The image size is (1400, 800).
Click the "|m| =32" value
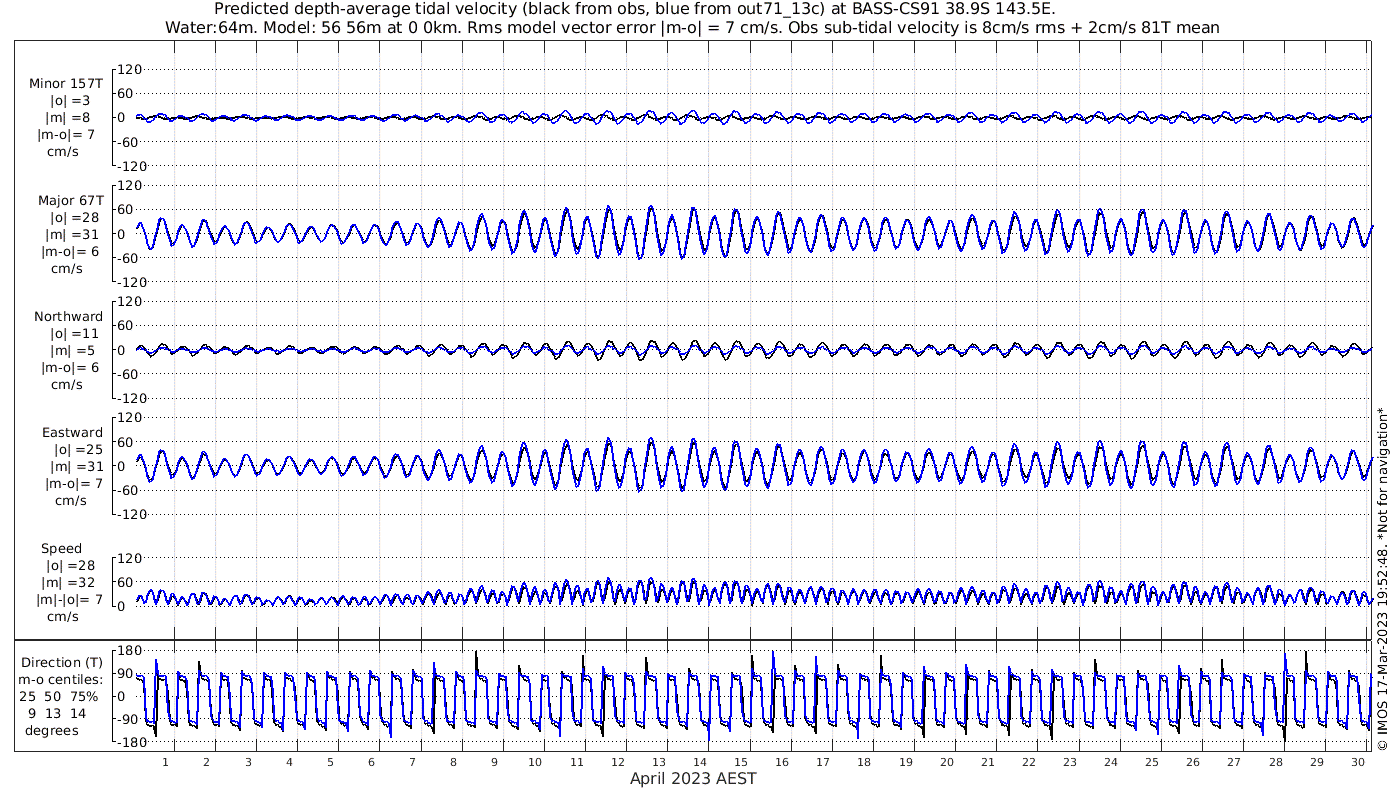(69, 582)
